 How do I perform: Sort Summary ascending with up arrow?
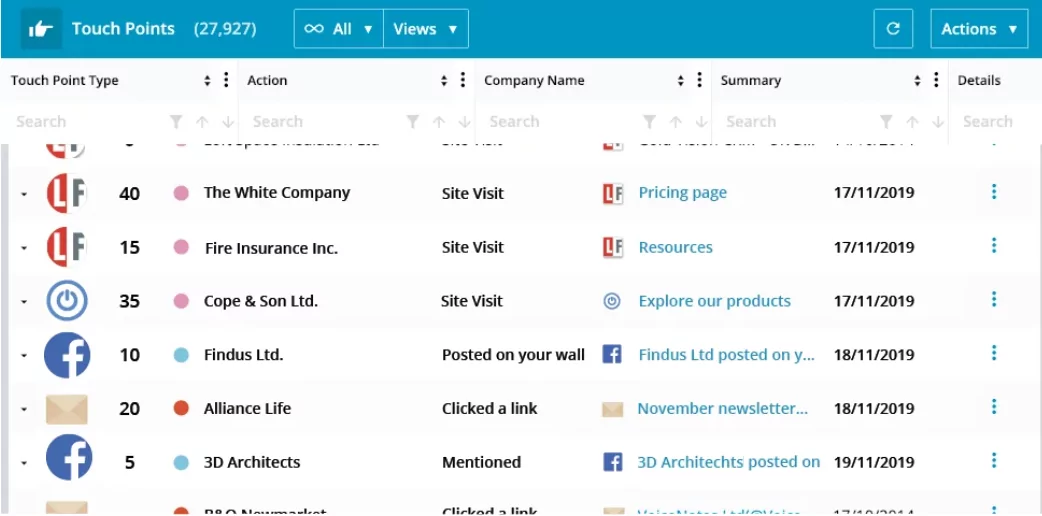click(x=912, y=122)
